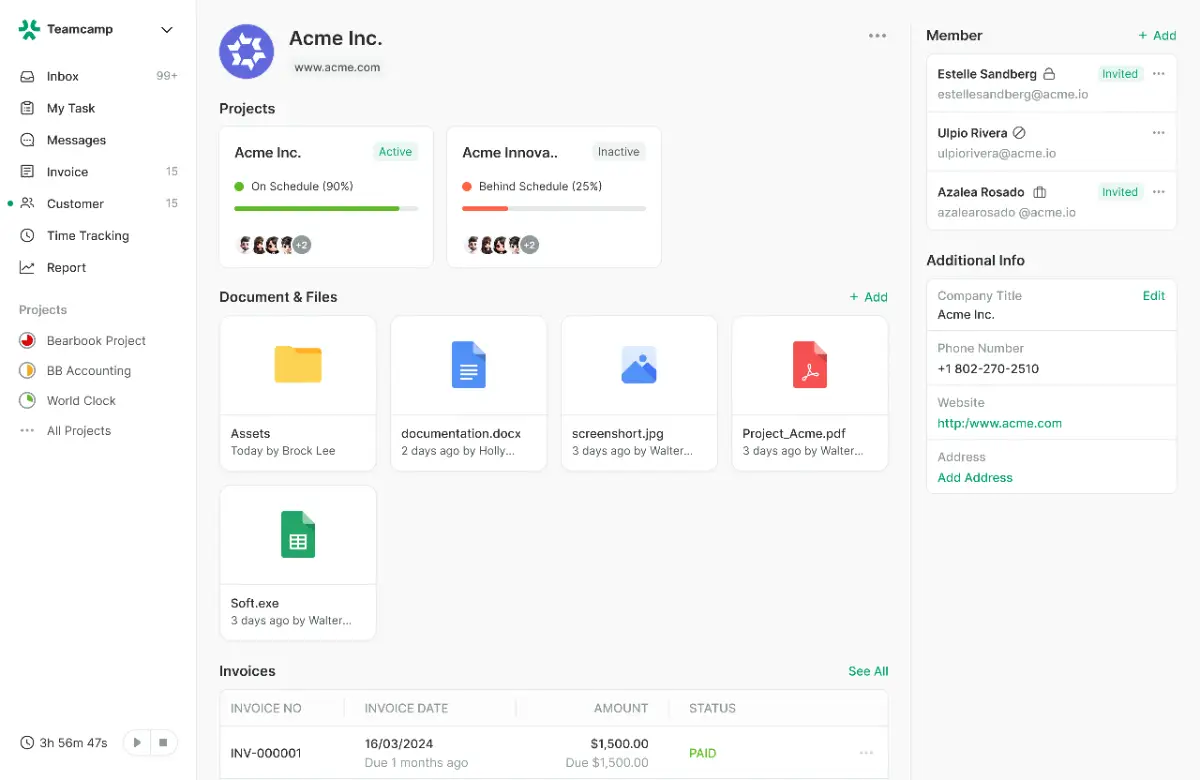The height and width of the screenshot is (780, 1200).
Task: Open the Assets folder icon
Action: 298,365
